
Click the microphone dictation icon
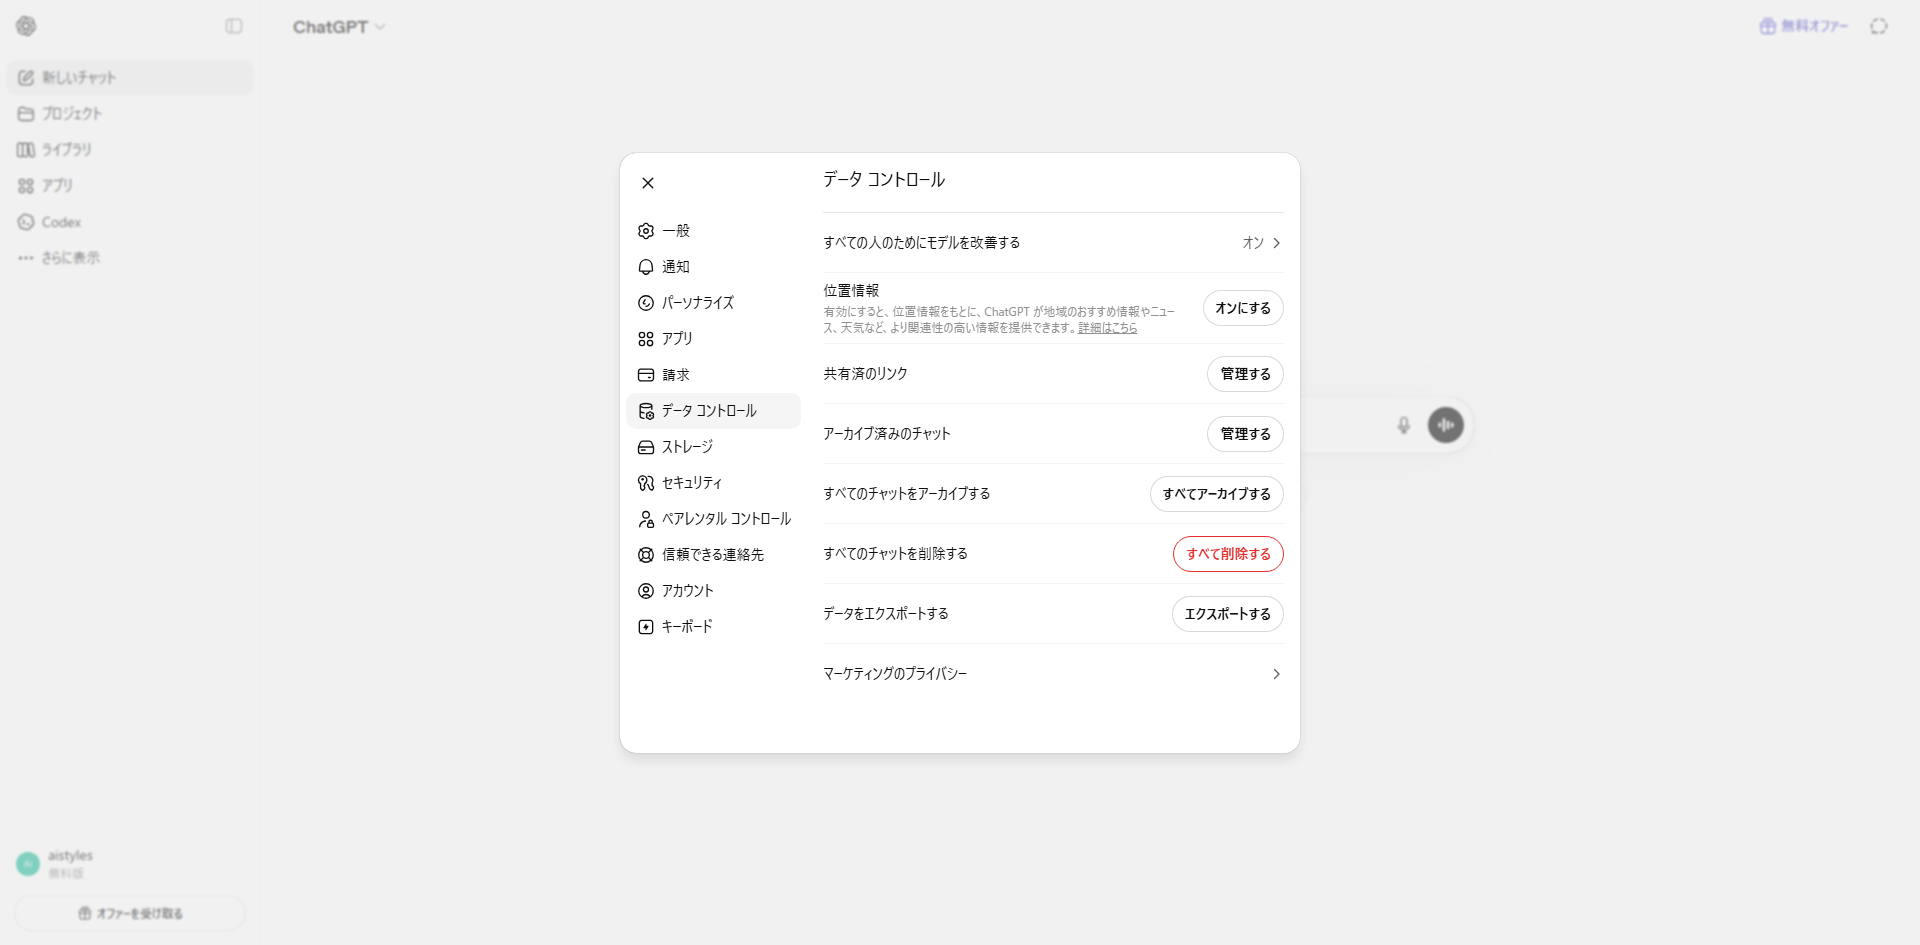coord(1404,425)
